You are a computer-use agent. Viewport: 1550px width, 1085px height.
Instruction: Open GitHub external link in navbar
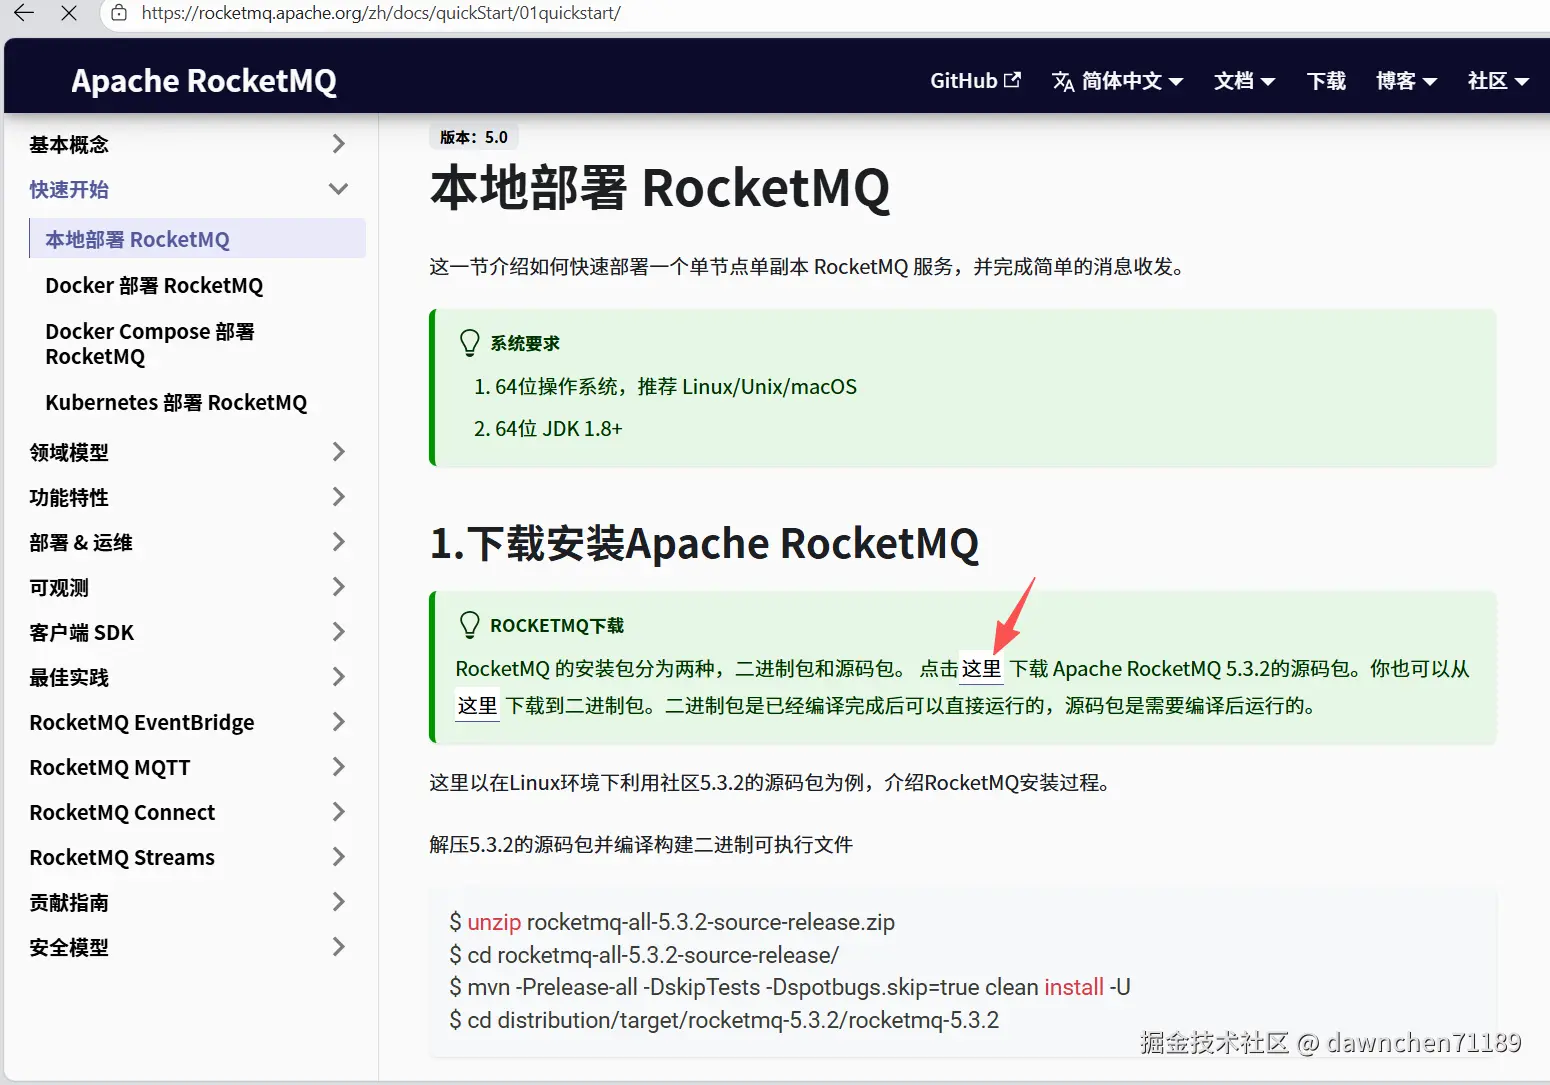point(975,81)
